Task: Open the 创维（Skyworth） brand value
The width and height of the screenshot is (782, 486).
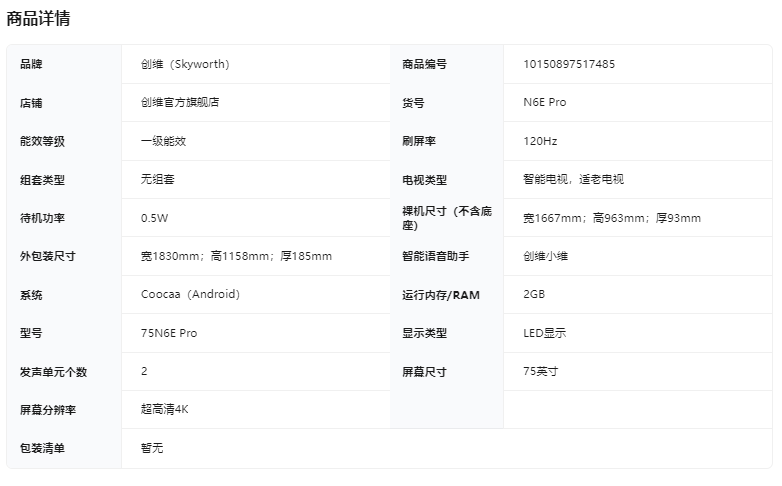Action: tap(185, 64)
